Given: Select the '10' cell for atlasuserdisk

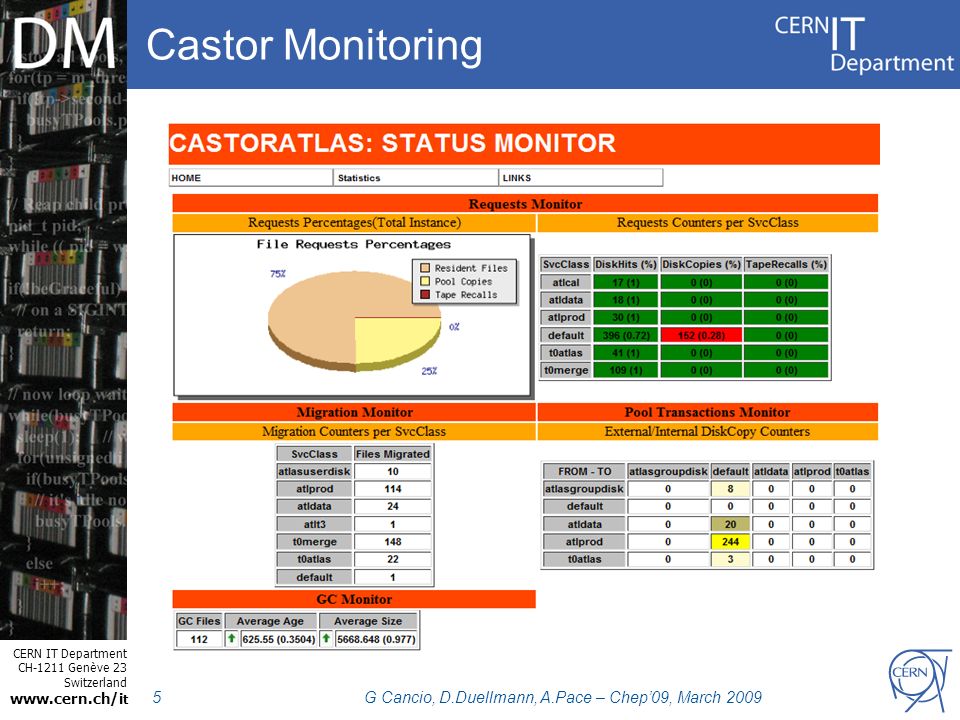Looking at the screenshot, I should [392, 471].
